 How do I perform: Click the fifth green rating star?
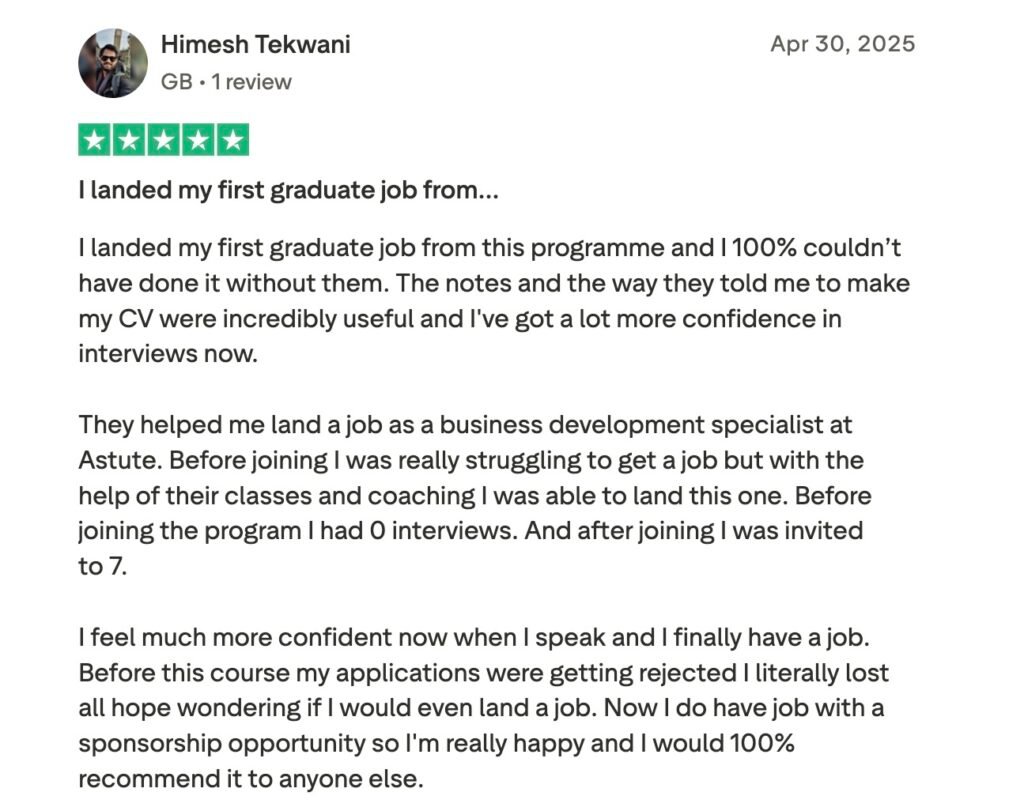(x=232, y=140)
